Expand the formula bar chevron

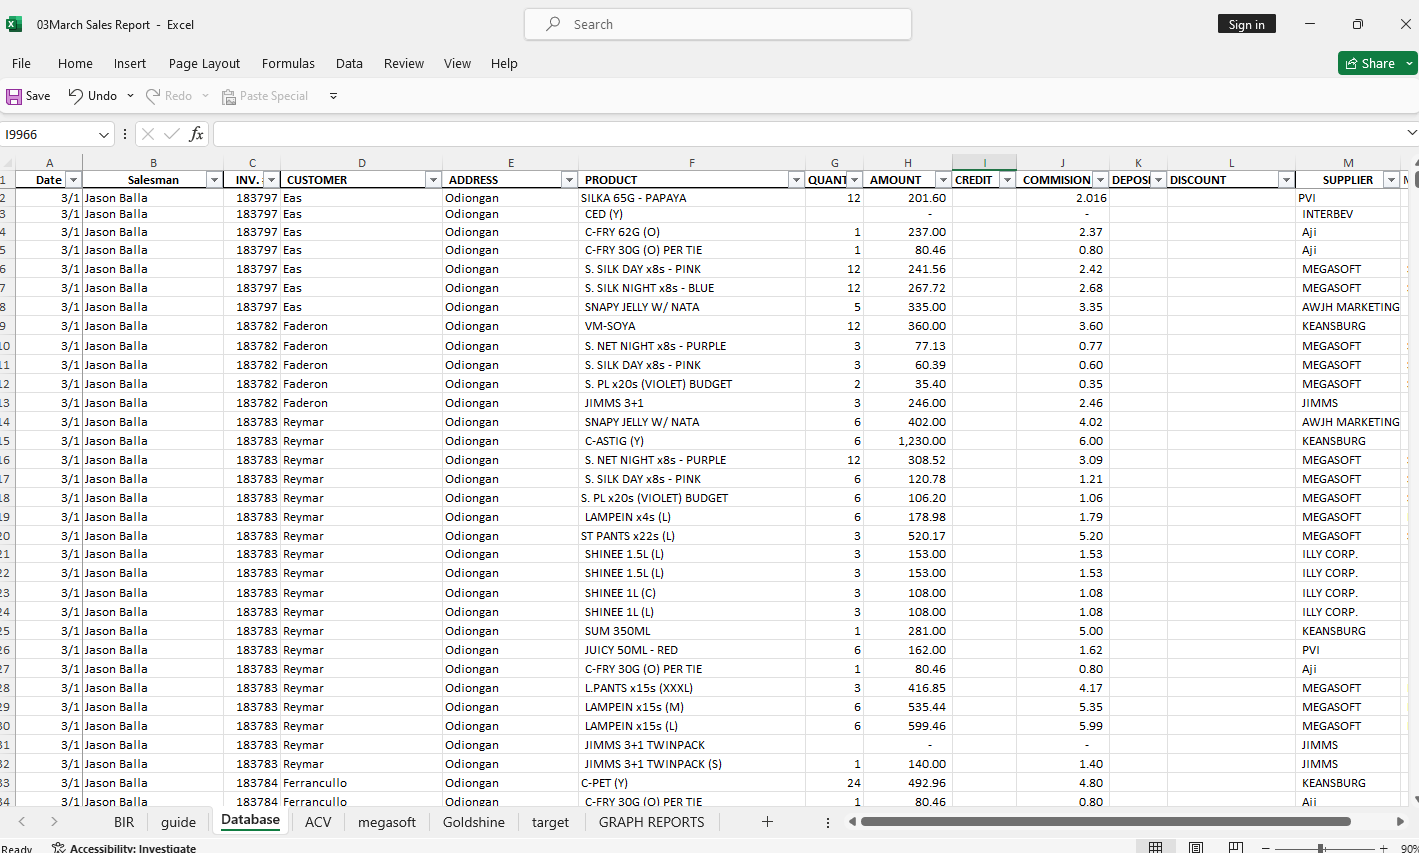(x=1411, y=133)
